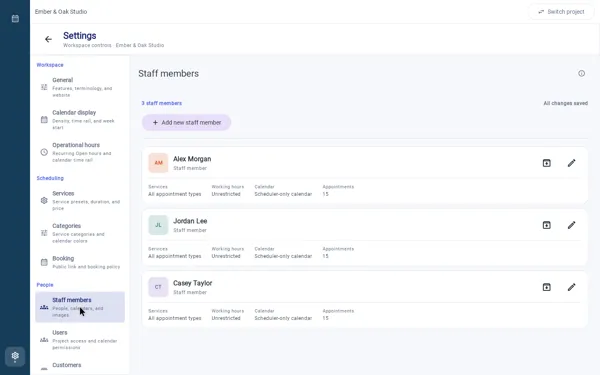Open Booking settings section

(80, 262)
